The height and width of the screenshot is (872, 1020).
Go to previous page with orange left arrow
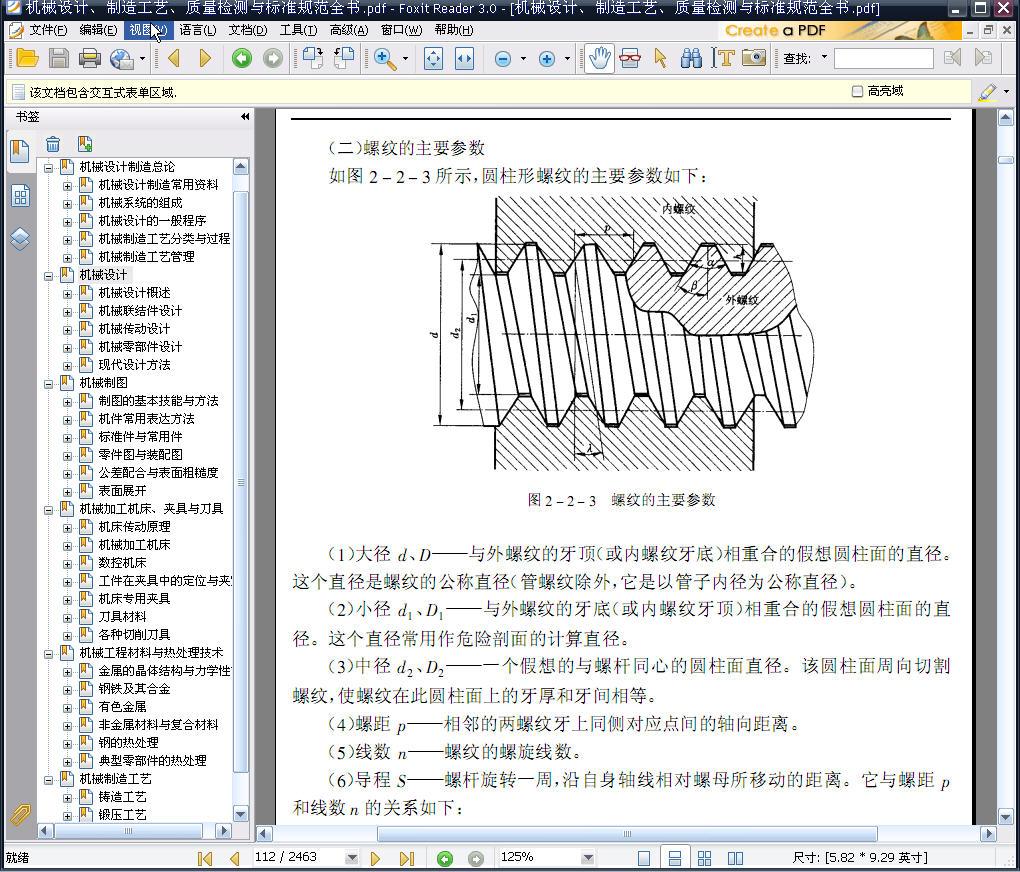click(174, 59)
